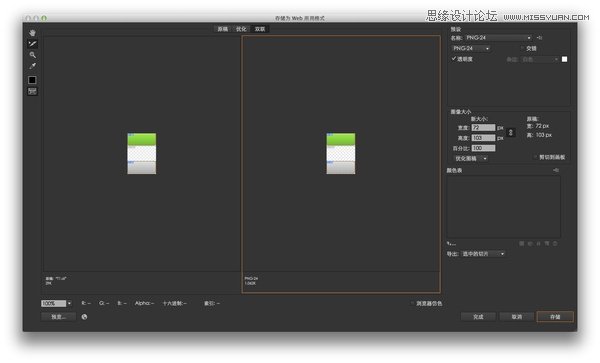Toggle the 浏览器仿色 (Browser Dither) checkbox
This screenshot has height=363, width=600.
(412, 303)
